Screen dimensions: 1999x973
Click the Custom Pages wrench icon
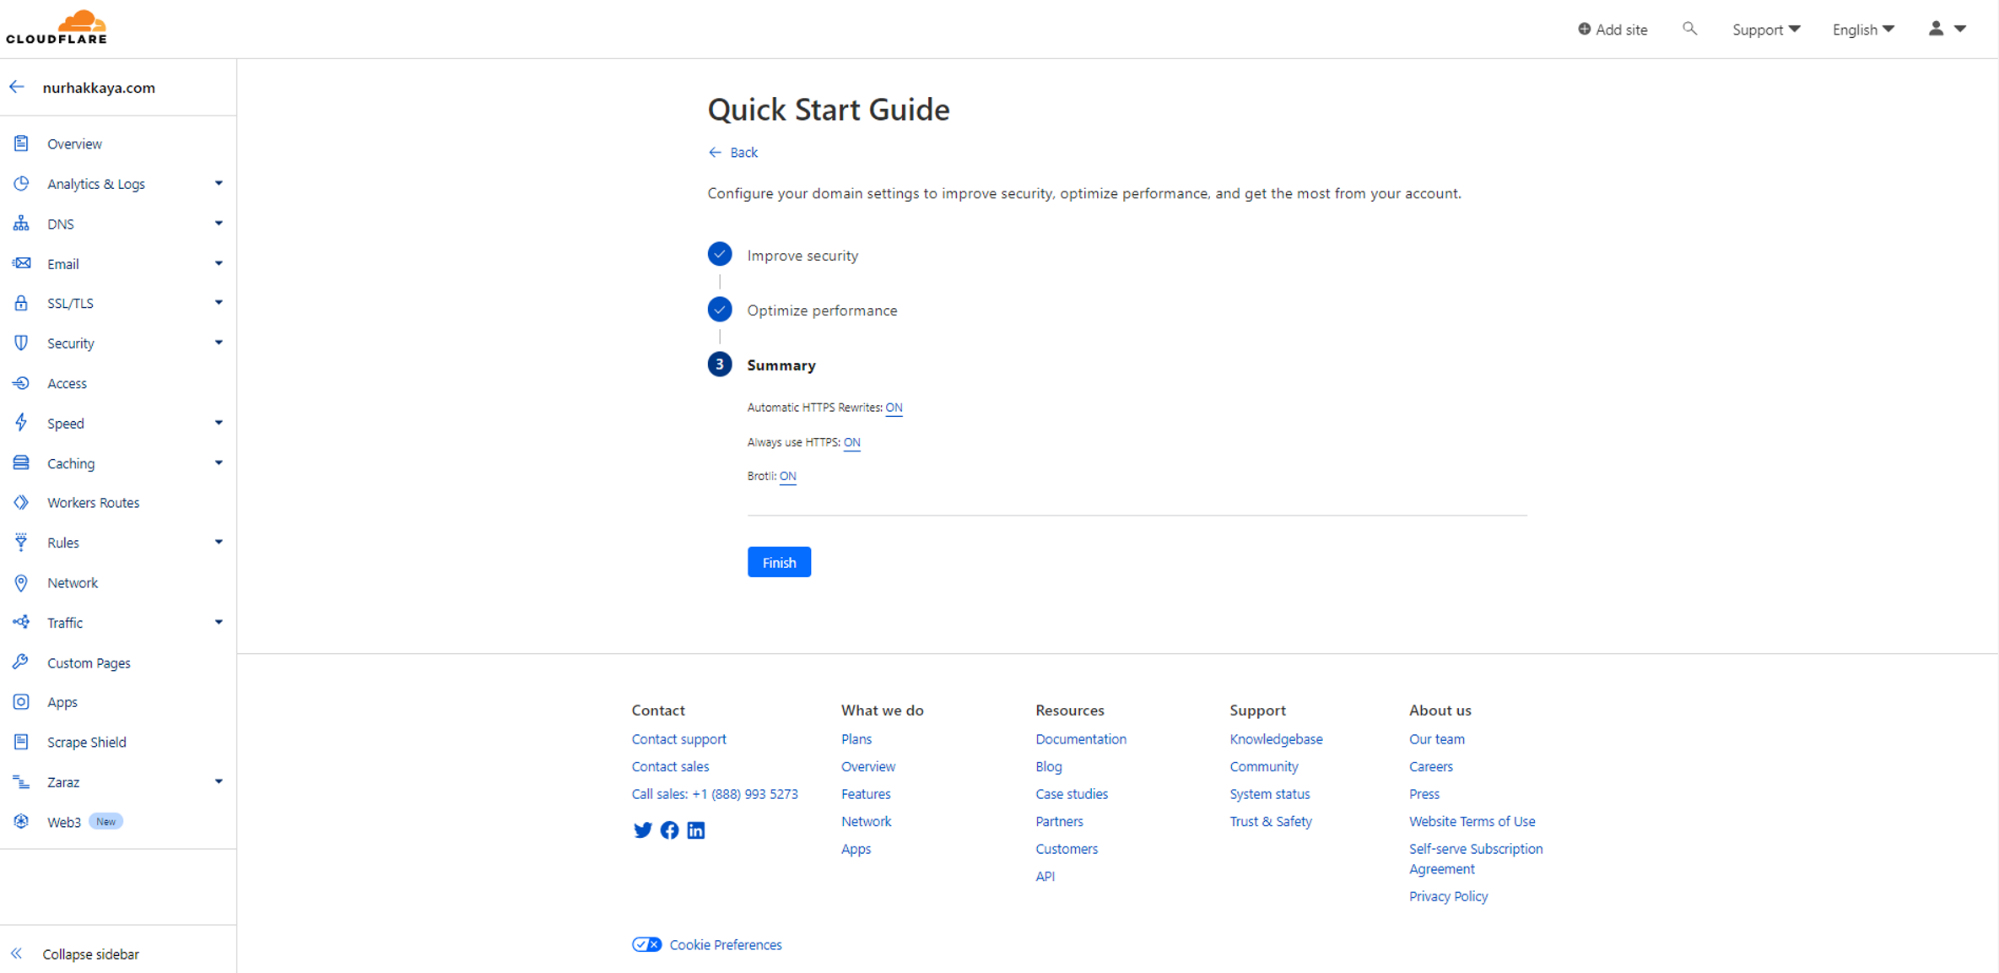point(21,662)
